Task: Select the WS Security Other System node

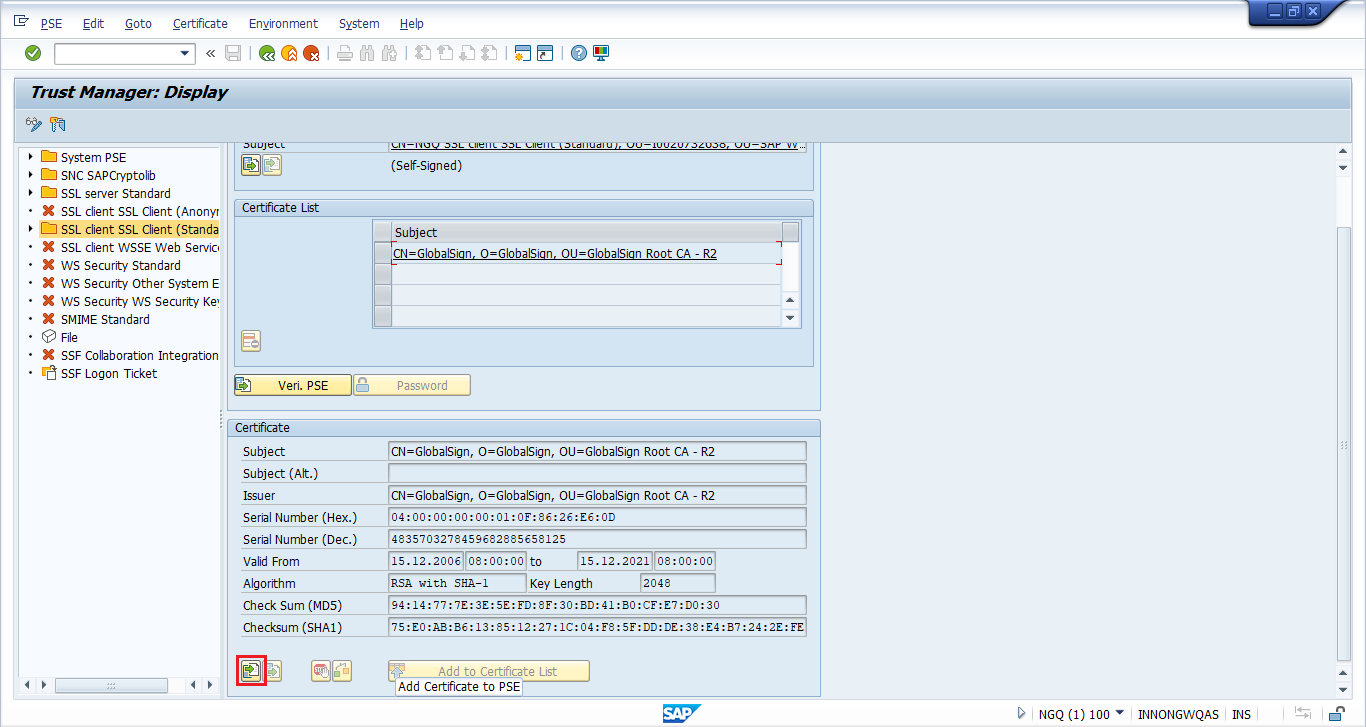Action: click(139, 283)
